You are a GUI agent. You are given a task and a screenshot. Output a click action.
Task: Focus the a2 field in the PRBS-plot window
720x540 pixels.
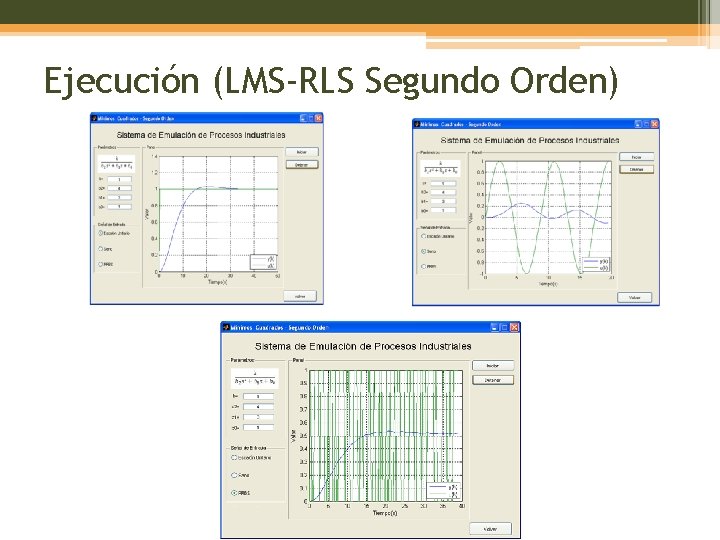pyautogui.click(x=258, y=406)
